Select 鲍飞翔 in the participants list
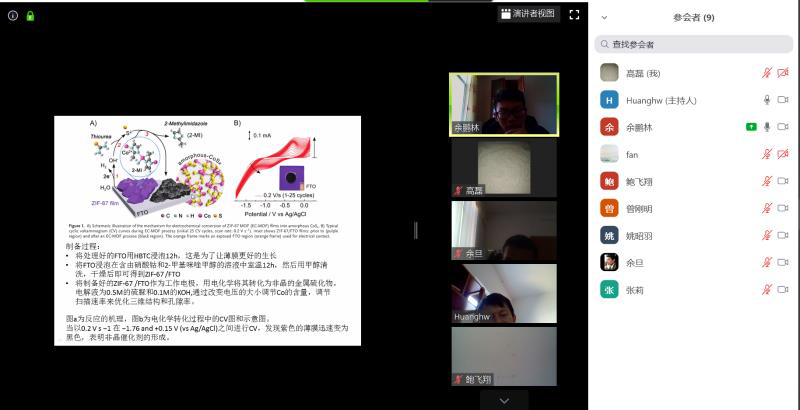800x410 pixels. tap(638, 181)
